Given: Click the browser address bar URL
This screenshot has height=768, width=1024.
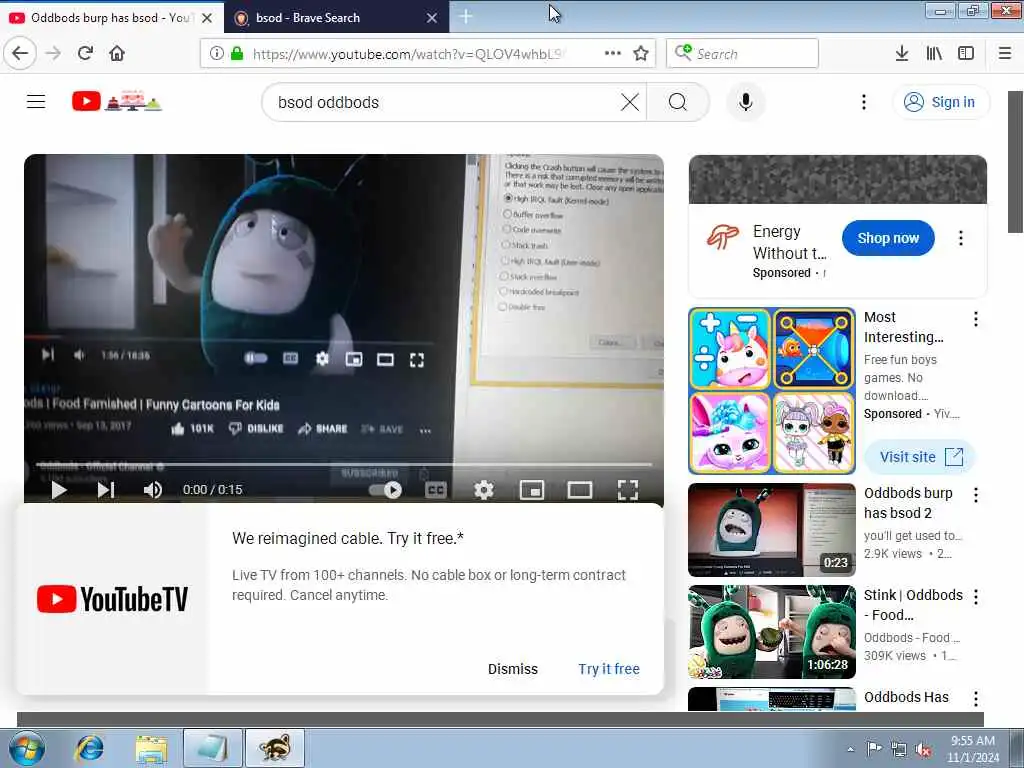Looking at the screenshot, I should [409, 54].
